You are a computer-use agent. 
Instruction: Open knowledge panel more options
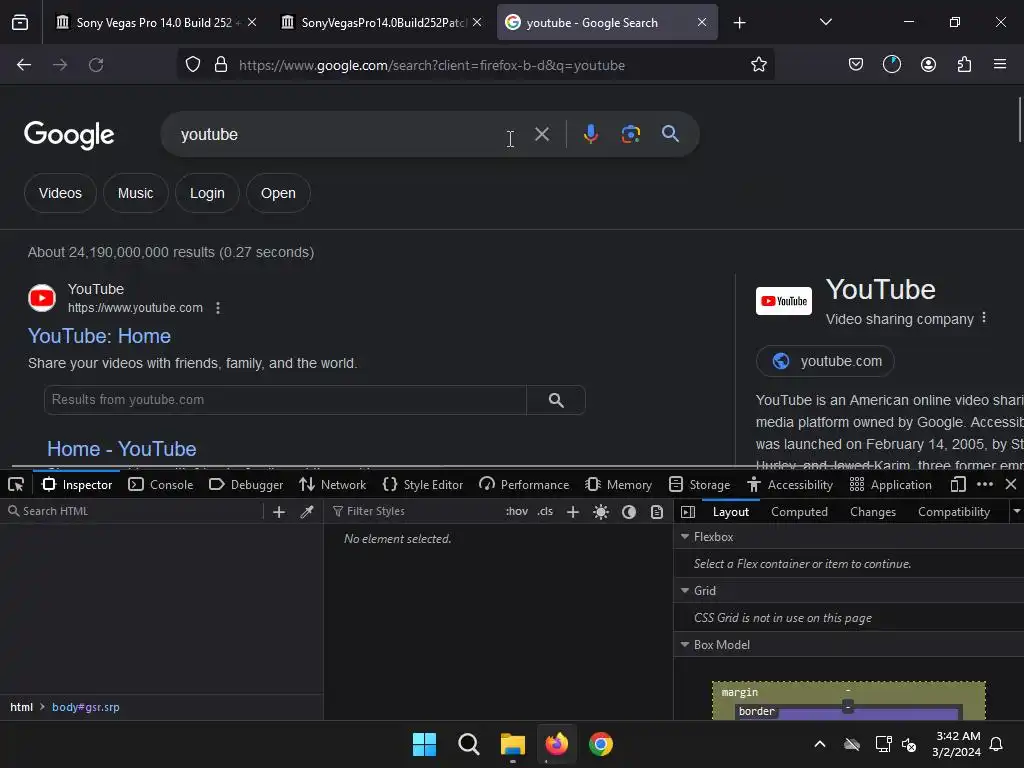pos(984,318)
